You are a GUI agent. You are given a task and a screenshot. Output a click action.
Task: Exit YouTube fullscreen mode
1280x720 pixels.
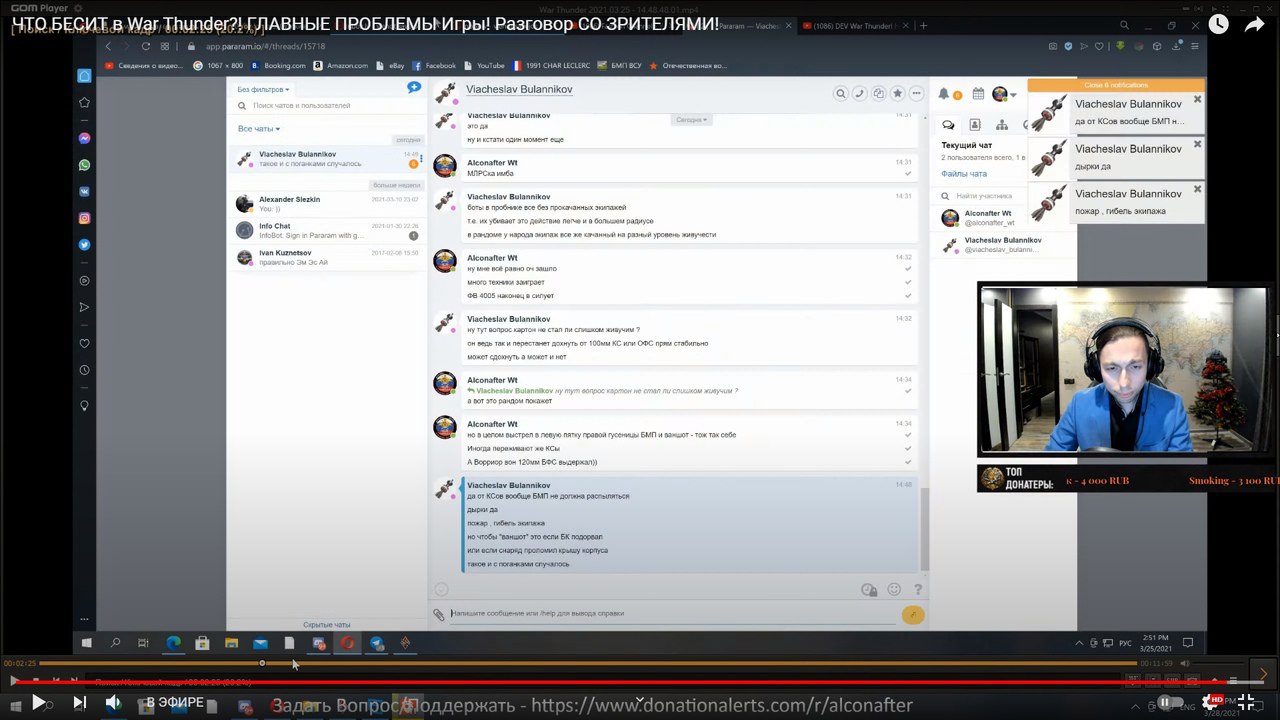pyautogui.click(x=1246, y=702)
